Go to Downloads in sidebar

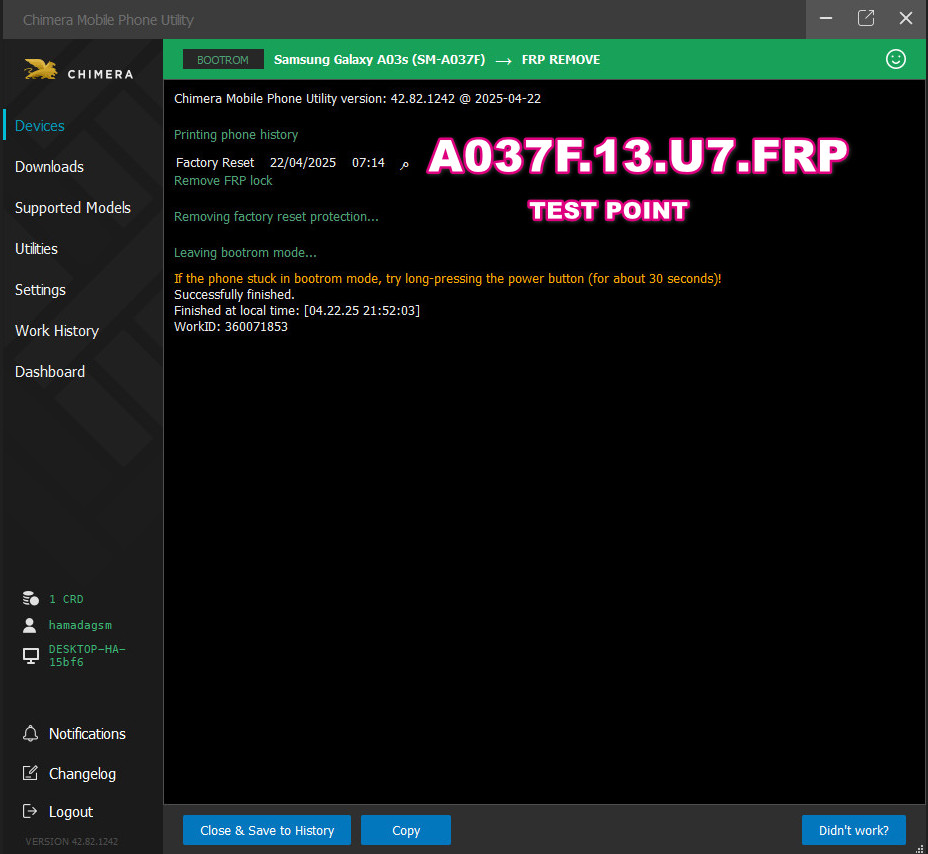pos(49,167)
